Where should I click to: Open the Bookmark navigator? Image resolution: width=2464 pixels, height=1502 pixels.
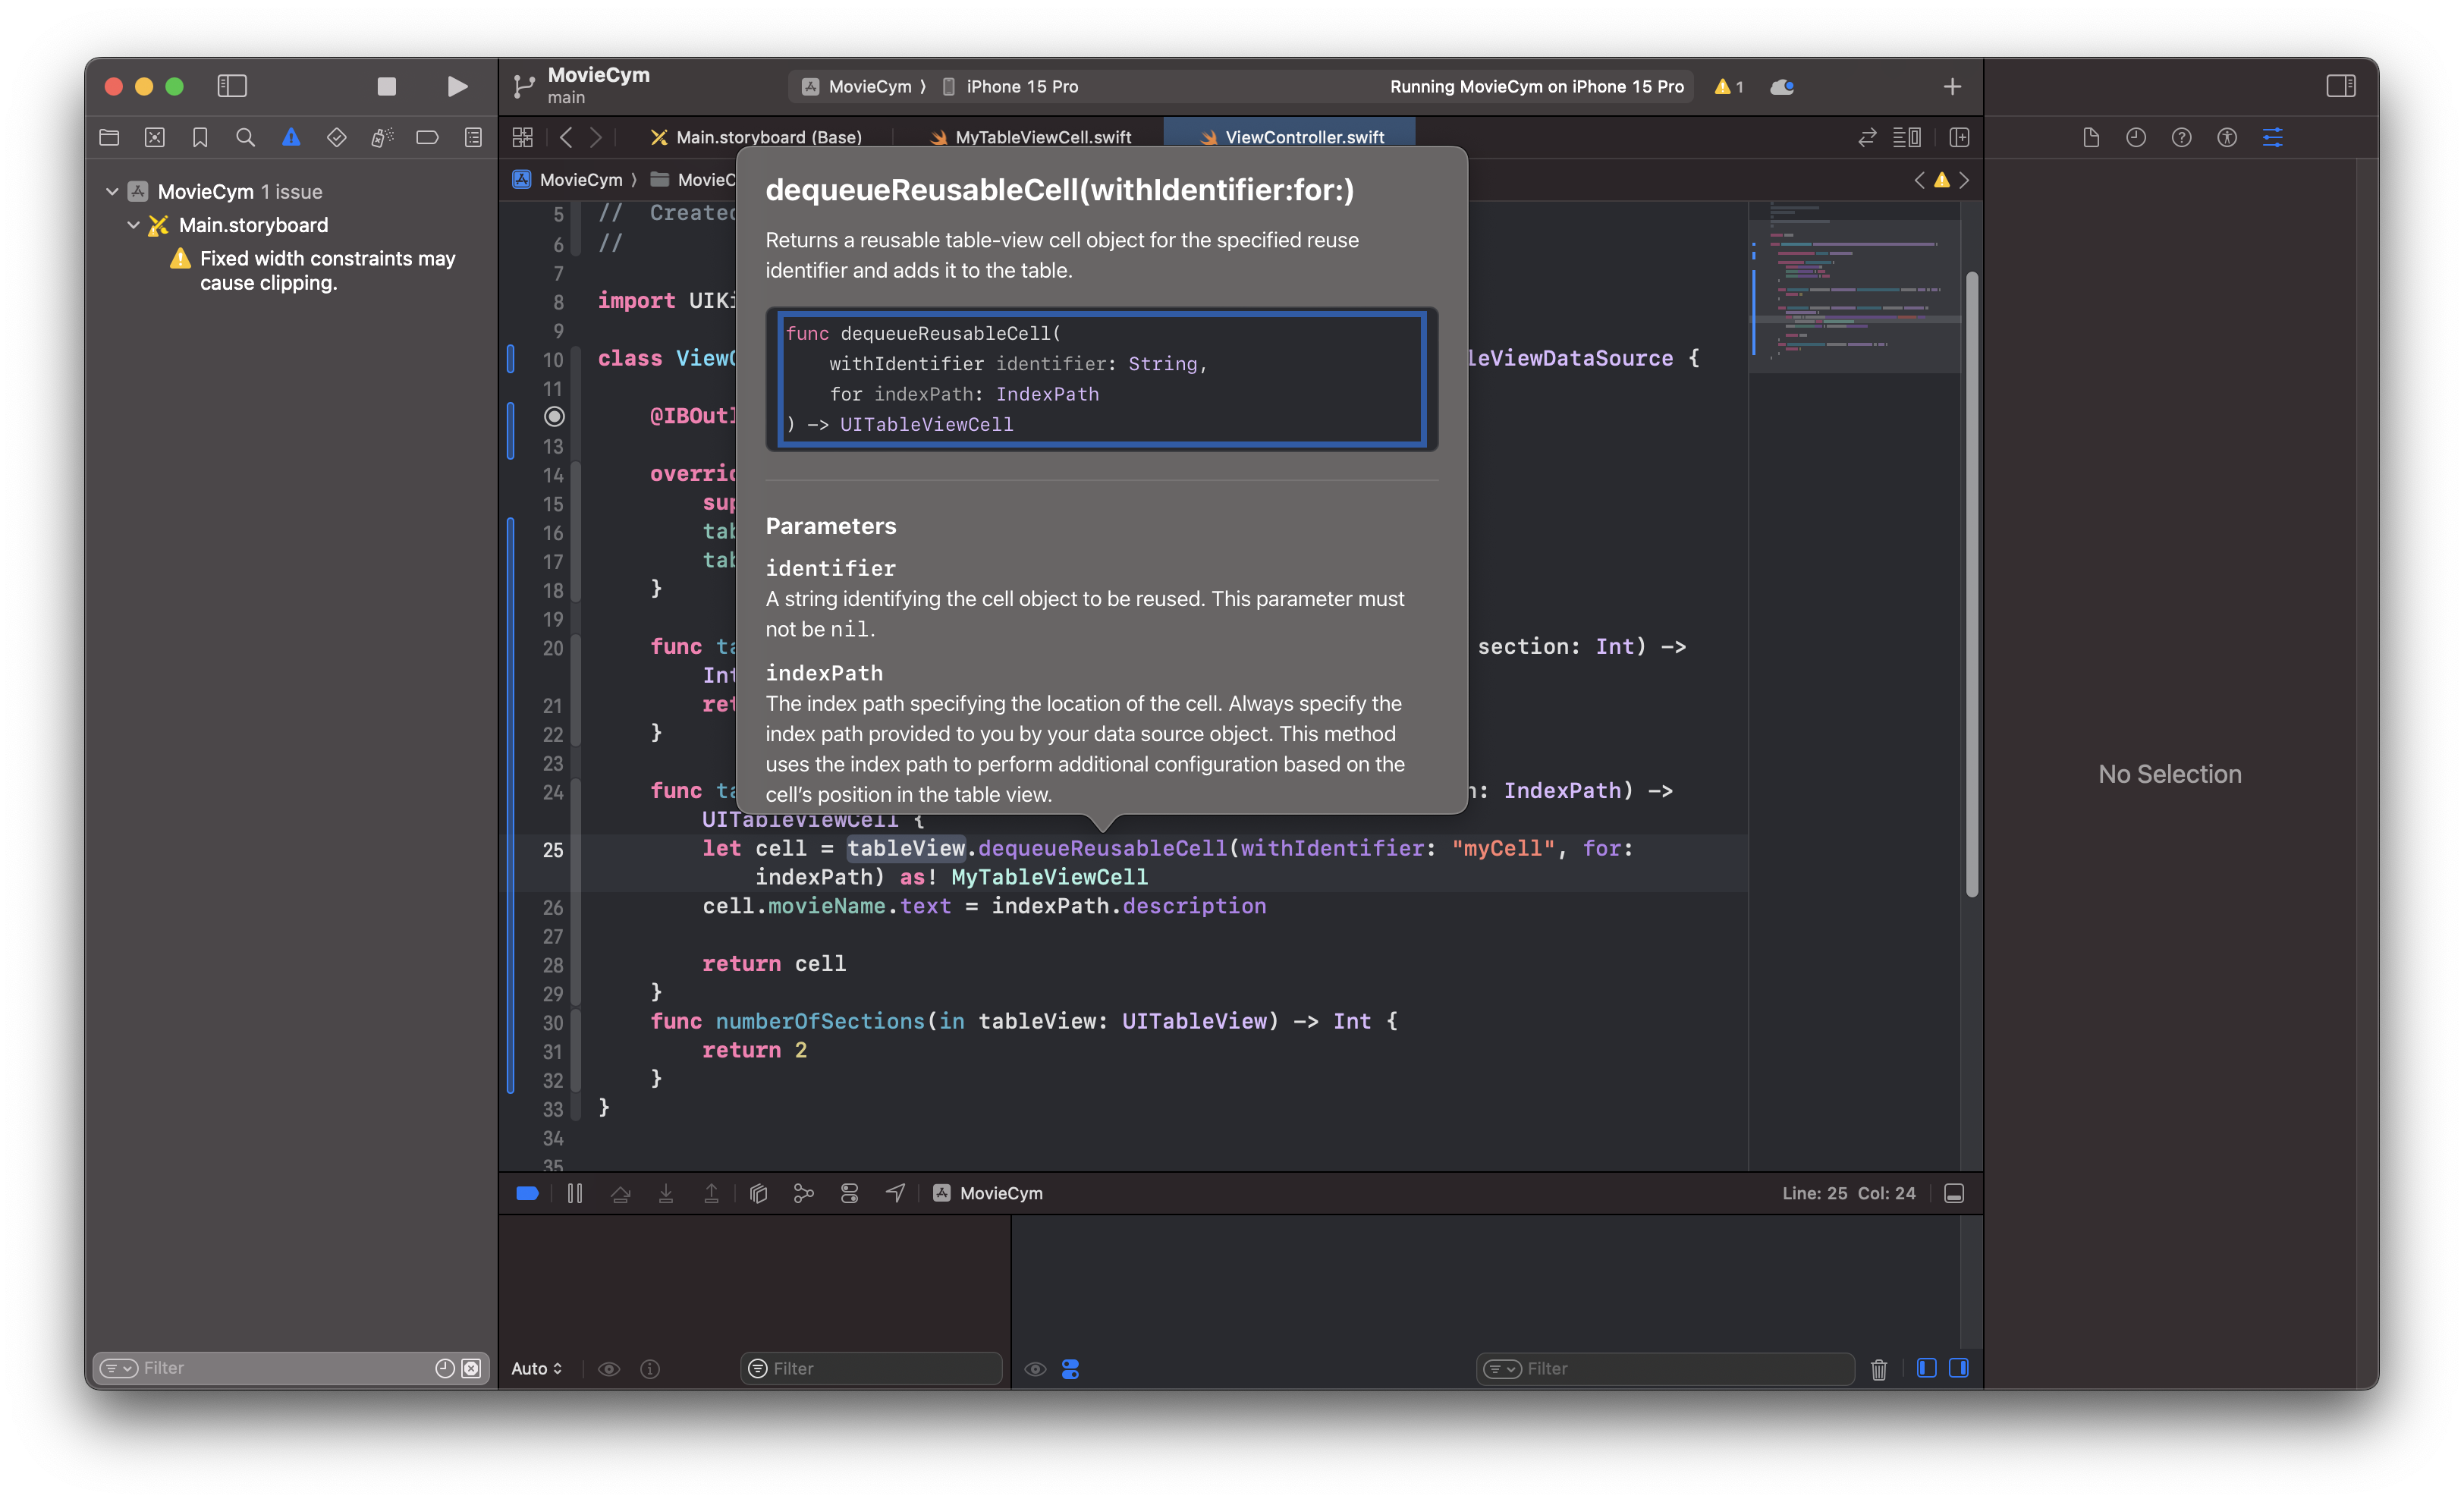pyautogui.click(x=200, y=138)
